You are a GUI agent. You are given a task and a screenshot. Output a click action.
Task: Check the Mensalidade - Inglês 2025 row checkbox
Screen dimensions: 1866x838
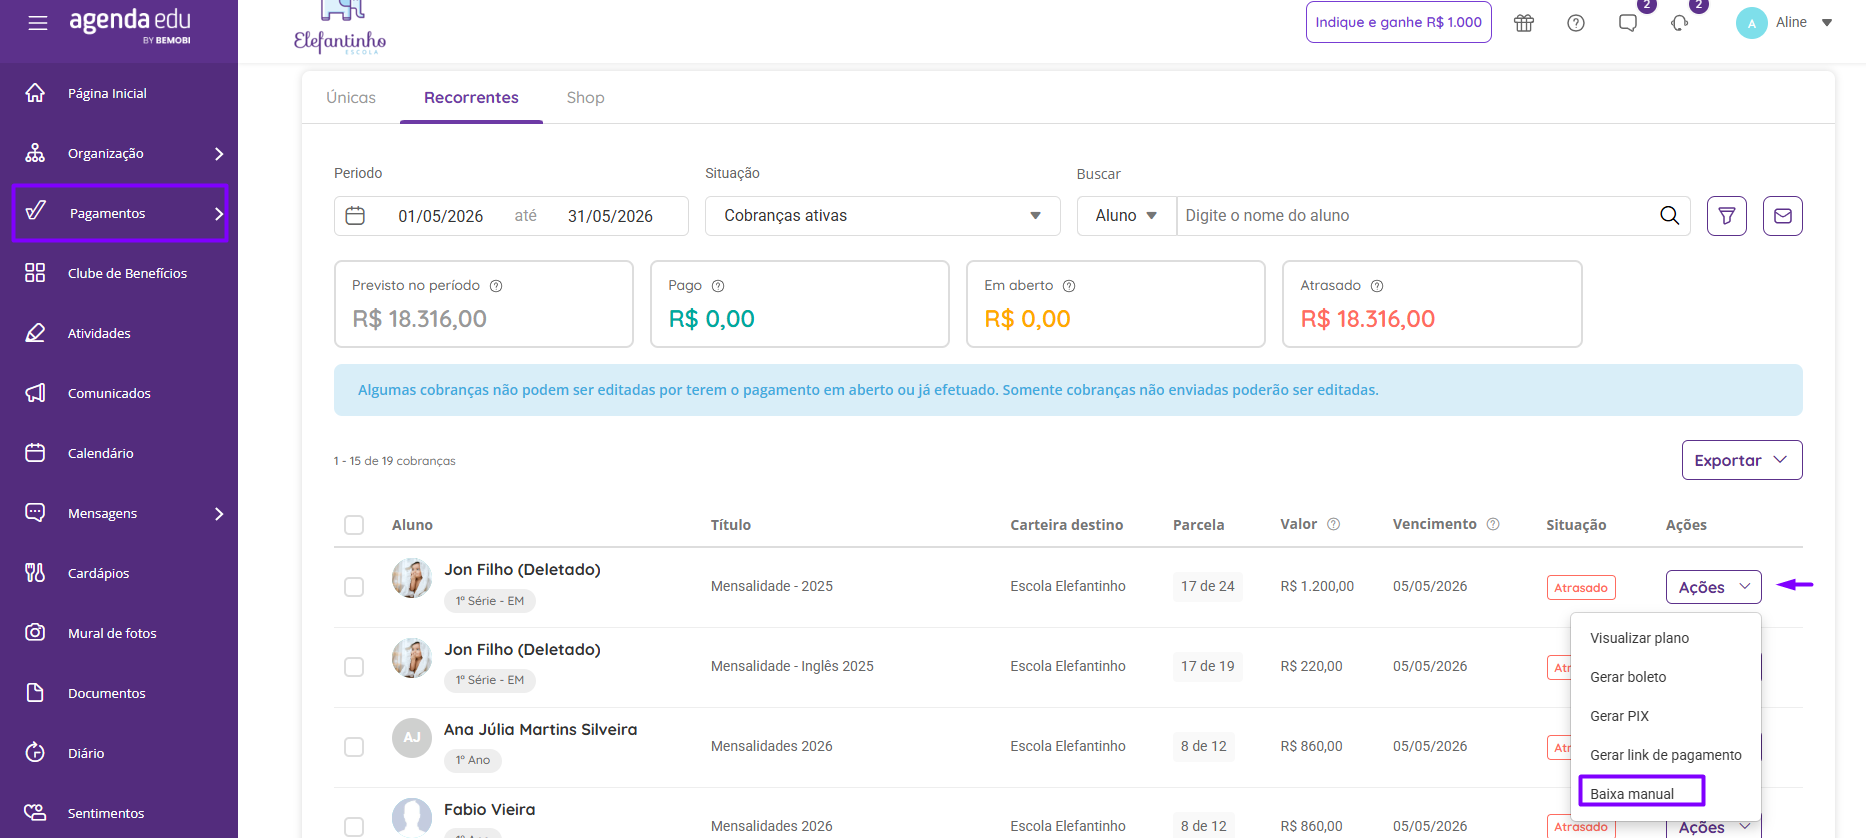pos(354,667)
